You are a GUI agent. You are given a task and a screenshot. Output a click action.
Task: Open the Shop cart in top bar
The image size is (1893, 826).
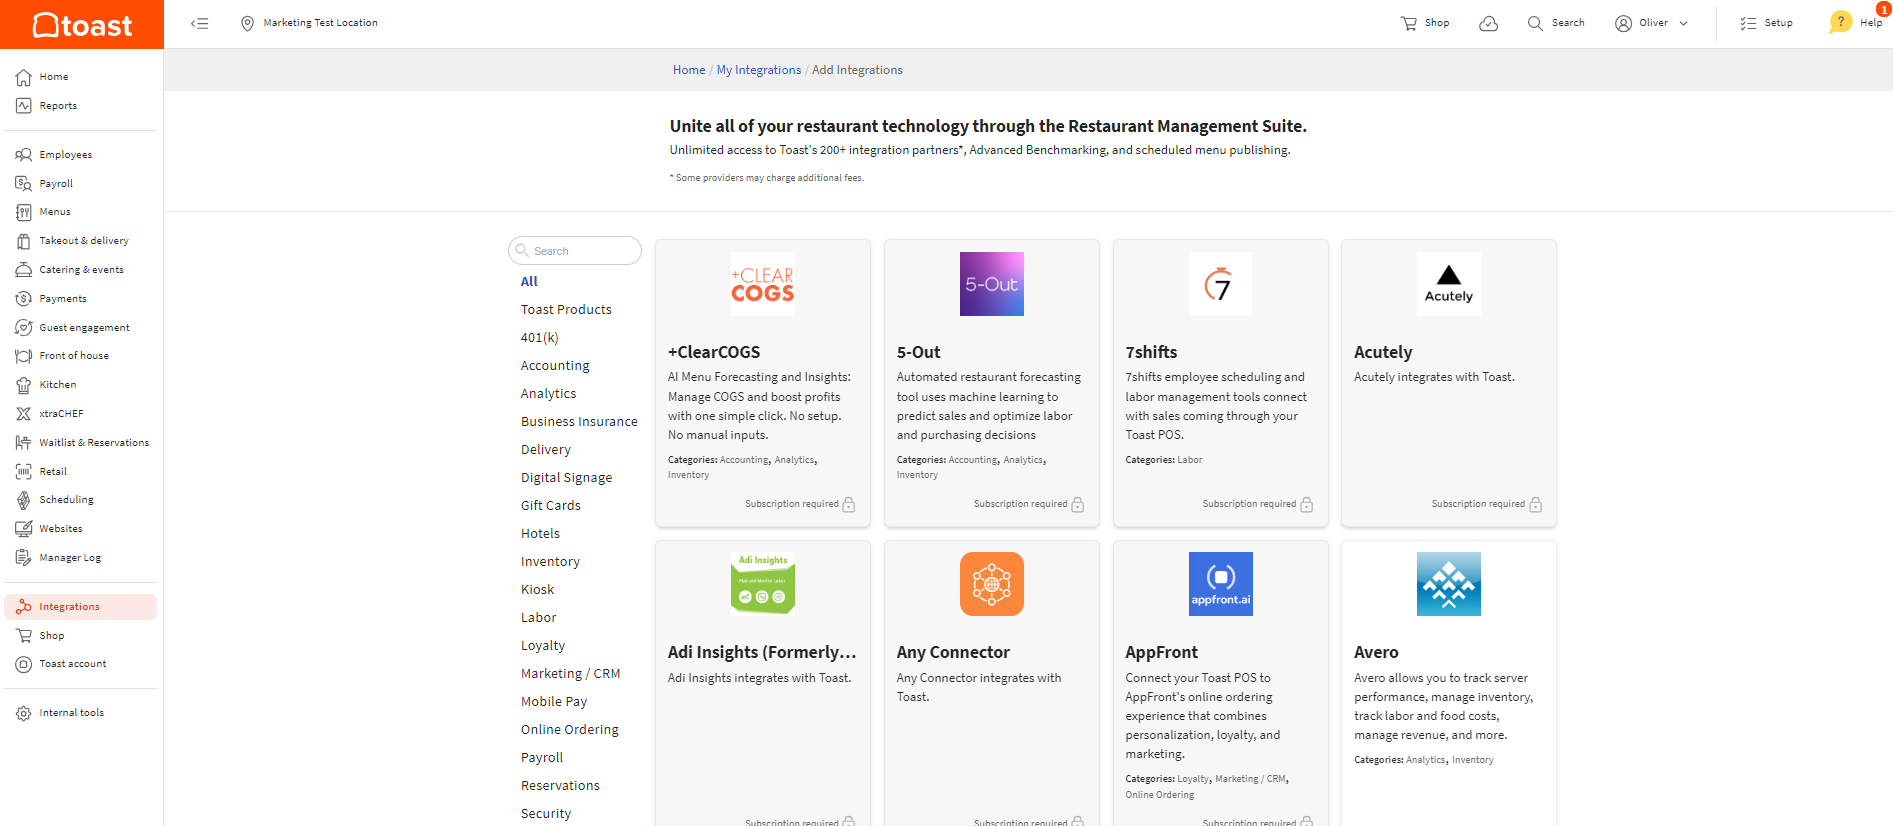pyautogui.click(x=1425, y=23)
